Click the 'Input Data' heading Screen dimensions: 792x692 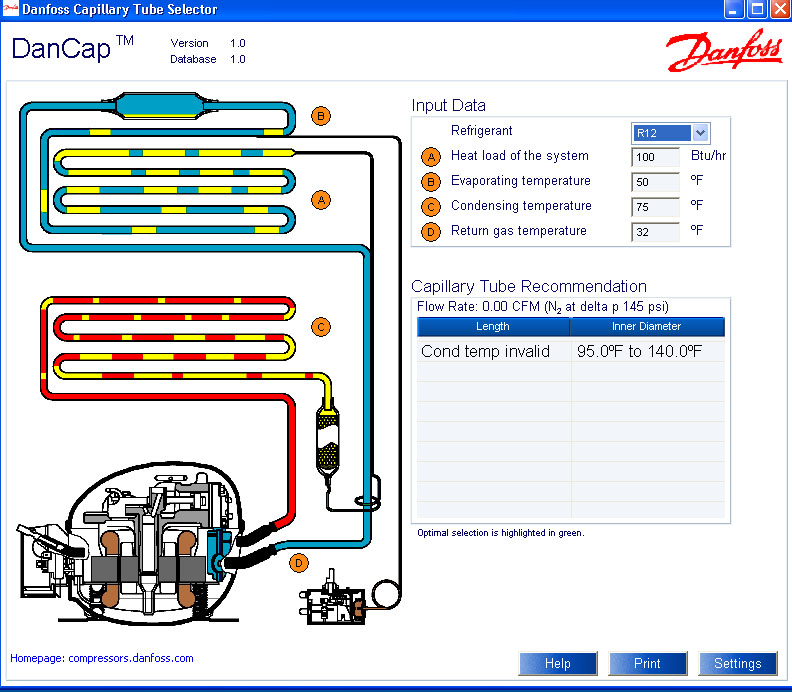click(449, 105)
